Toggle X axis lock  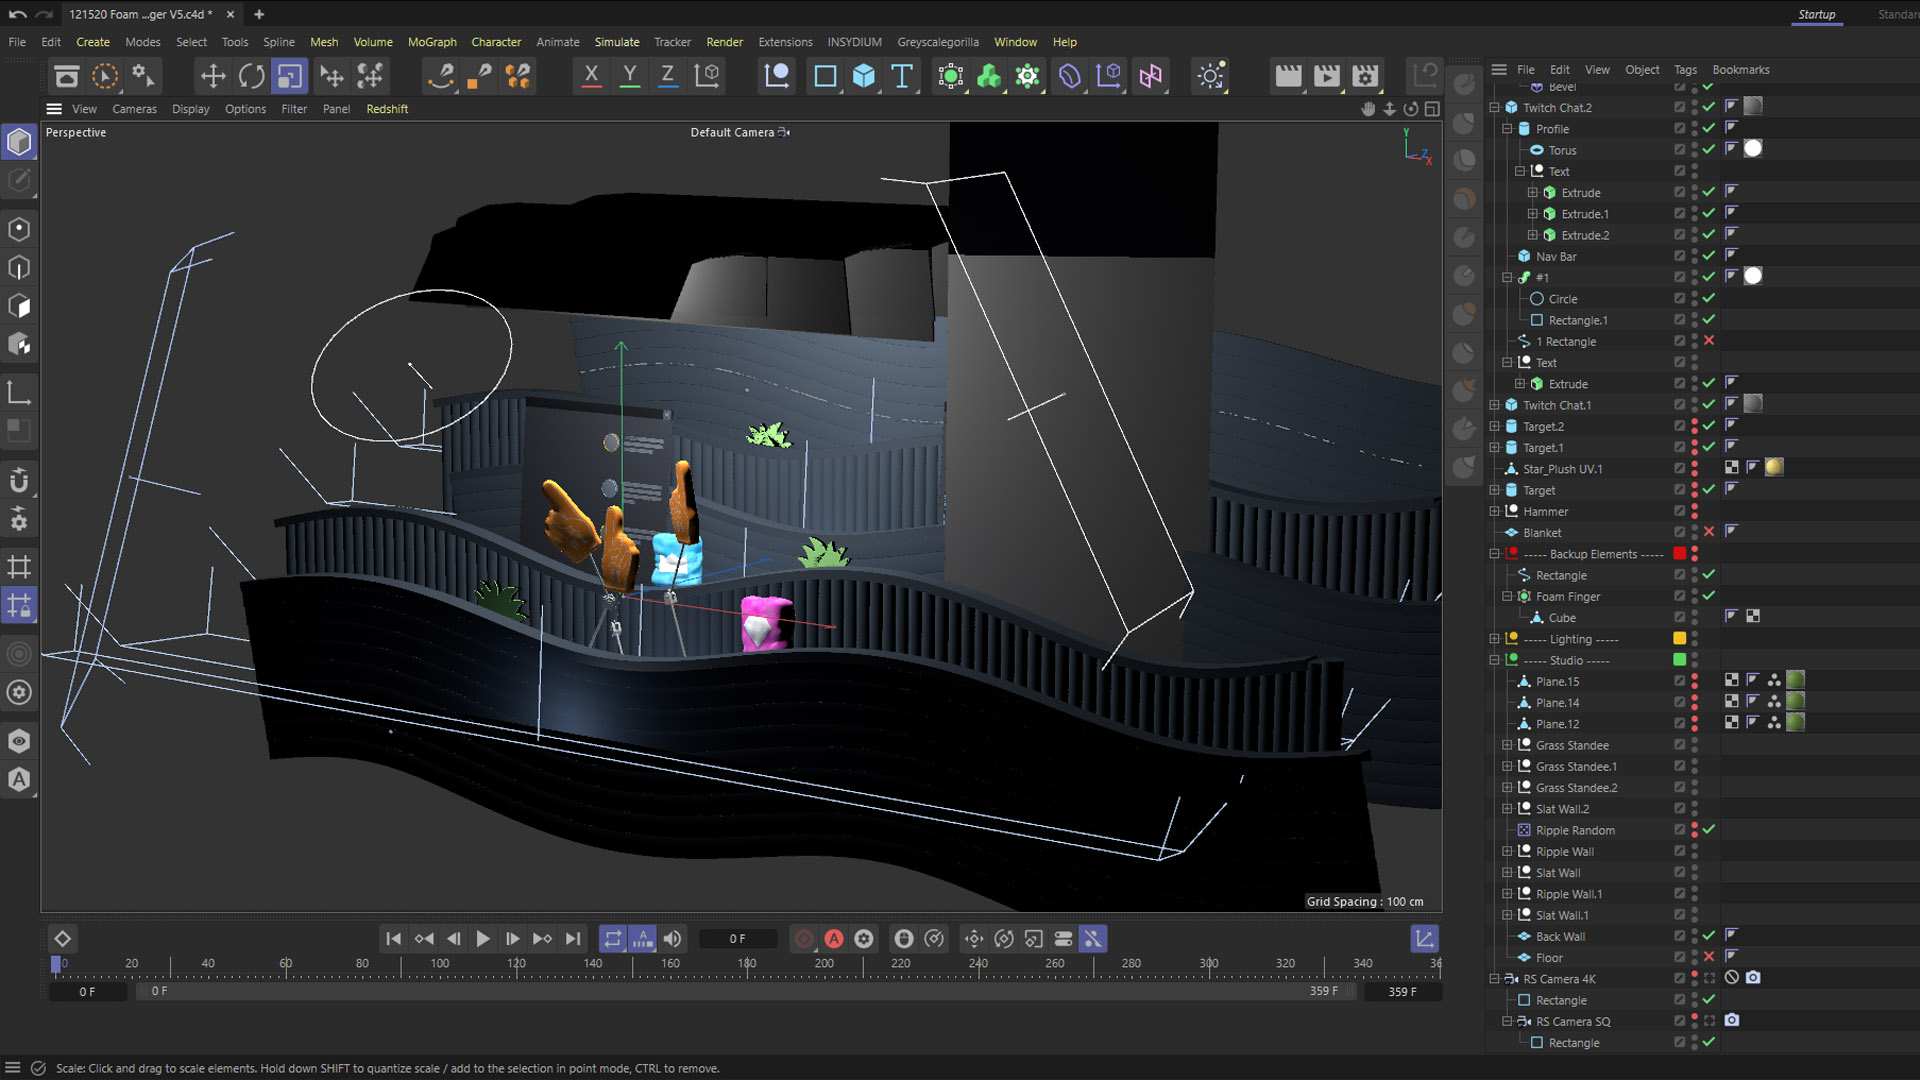(x=591, y=76)
